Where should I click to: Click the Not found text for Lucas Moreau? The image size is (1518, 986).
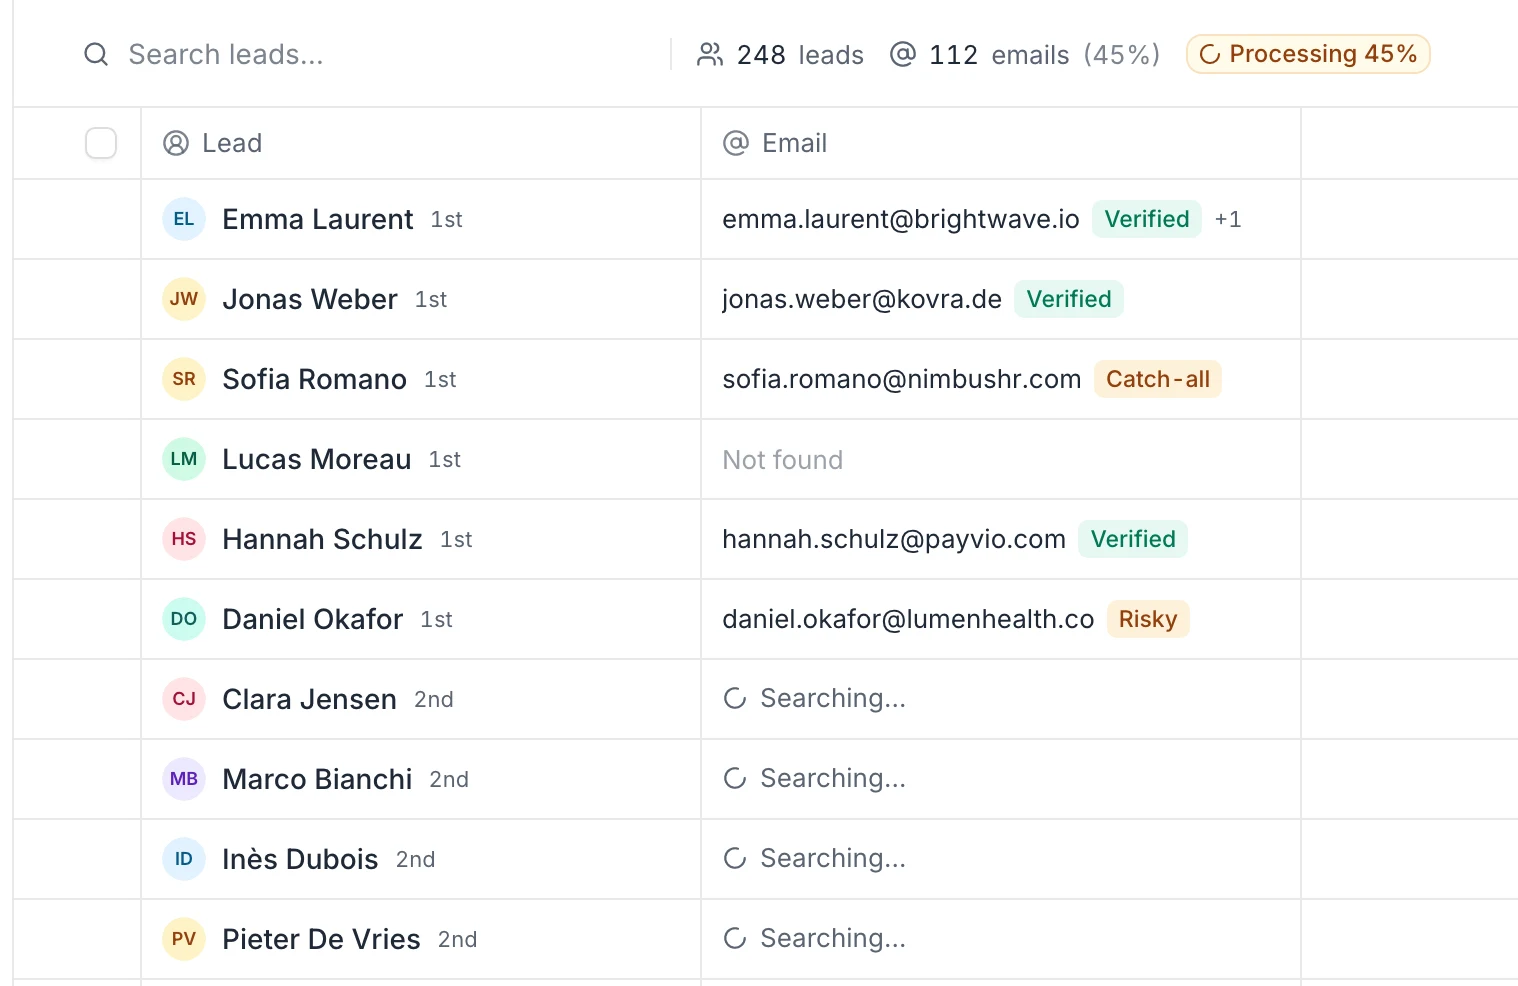click(783, 460)
